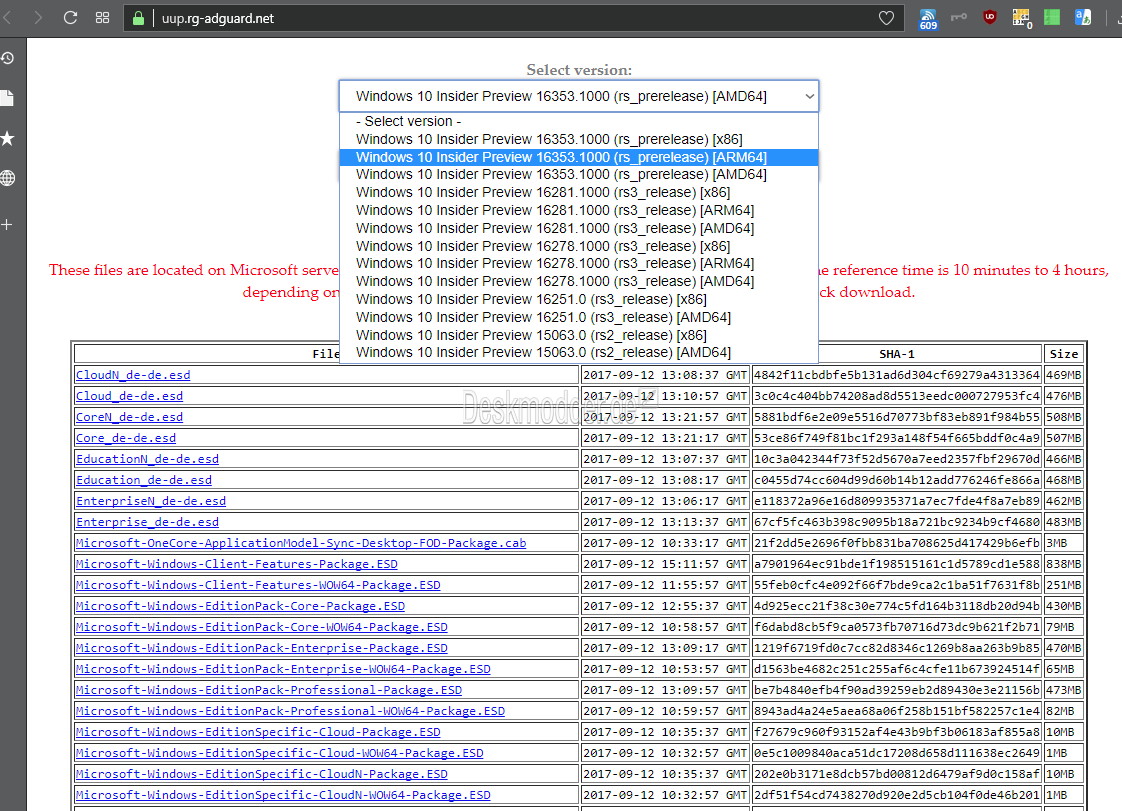1122x811 pixels.
Task: Select 15063.0 rs2_release [AMD64] option
Action: 579,352
